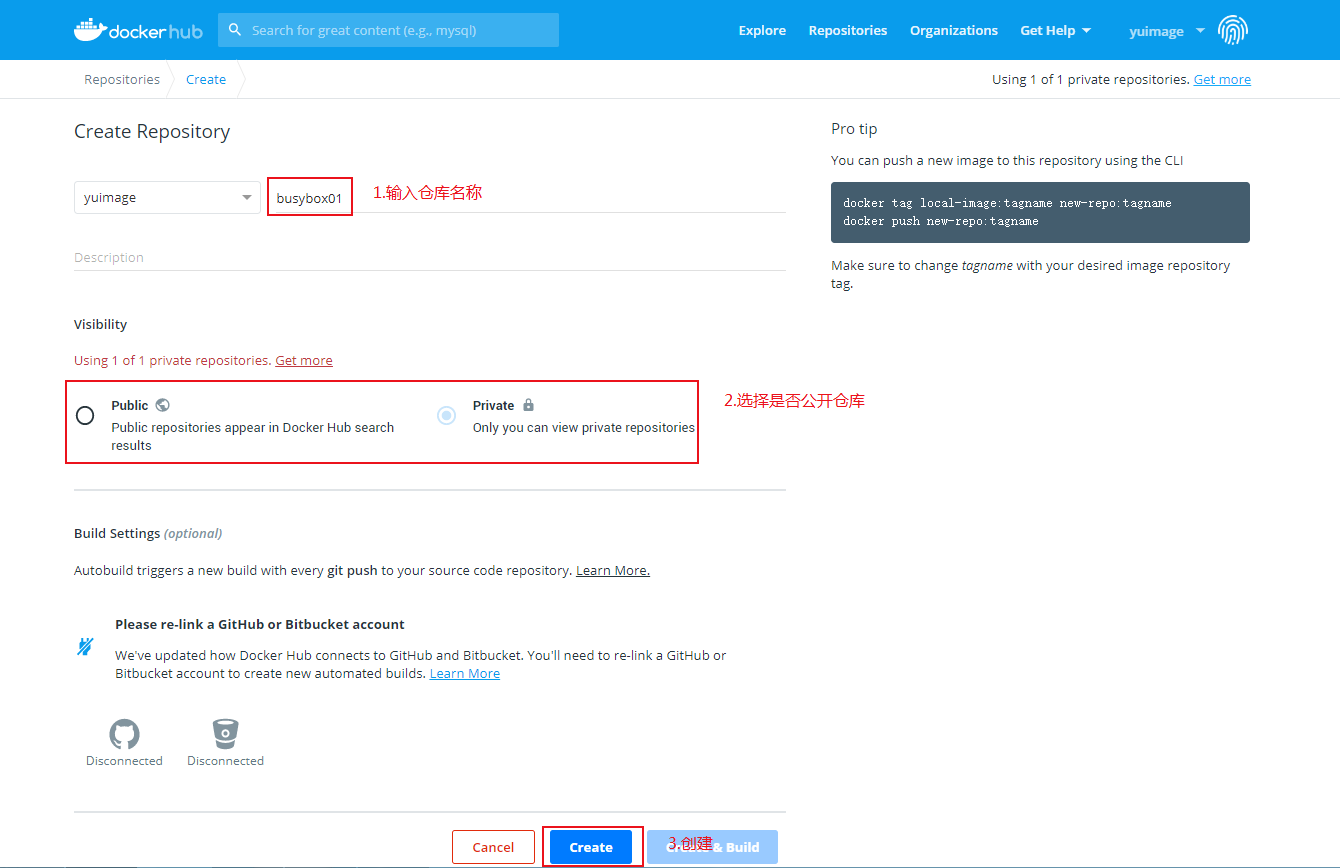
Task: Click the lock icon beside Private
Action: point(528,405)
